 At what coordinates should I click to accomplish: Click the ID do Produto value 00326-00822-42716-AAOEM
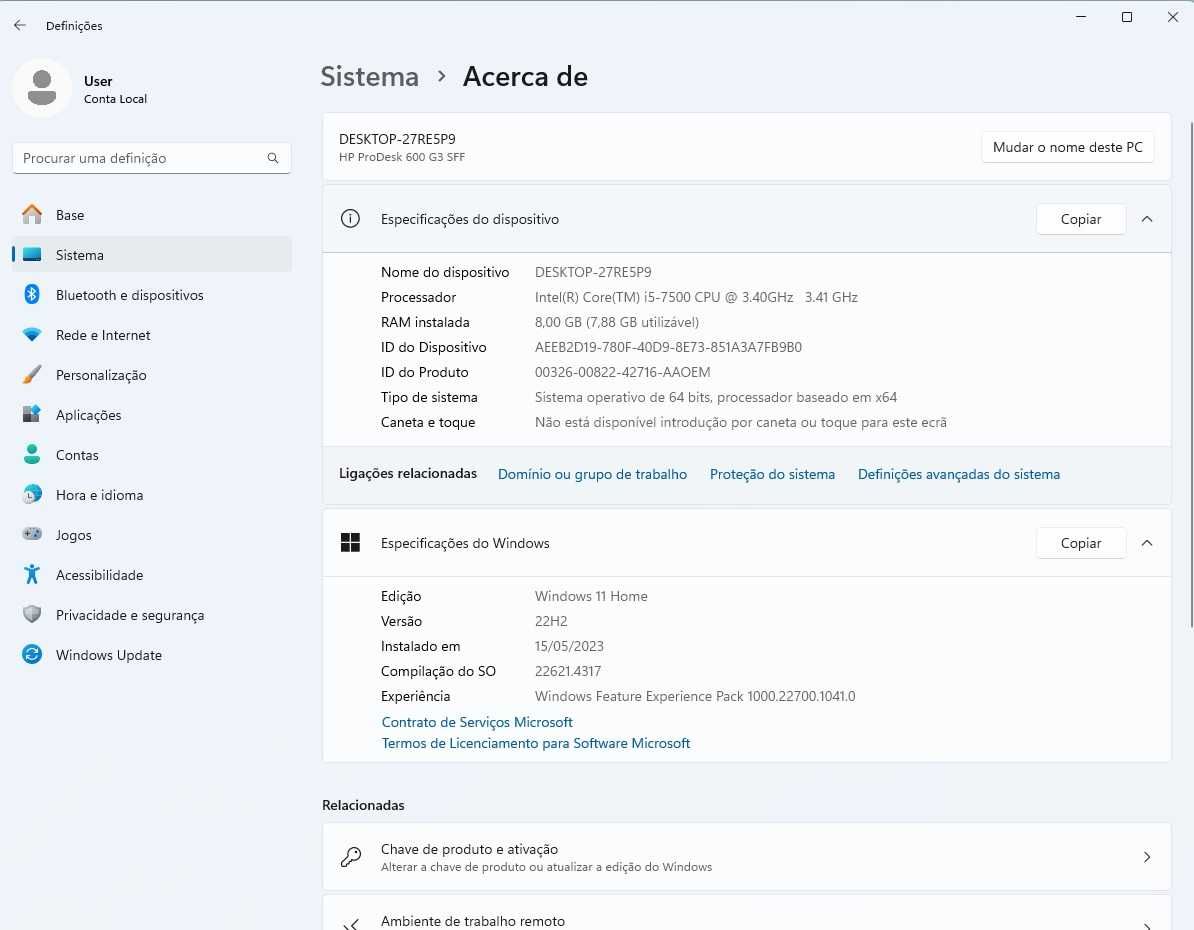click(x=622, y=372)
